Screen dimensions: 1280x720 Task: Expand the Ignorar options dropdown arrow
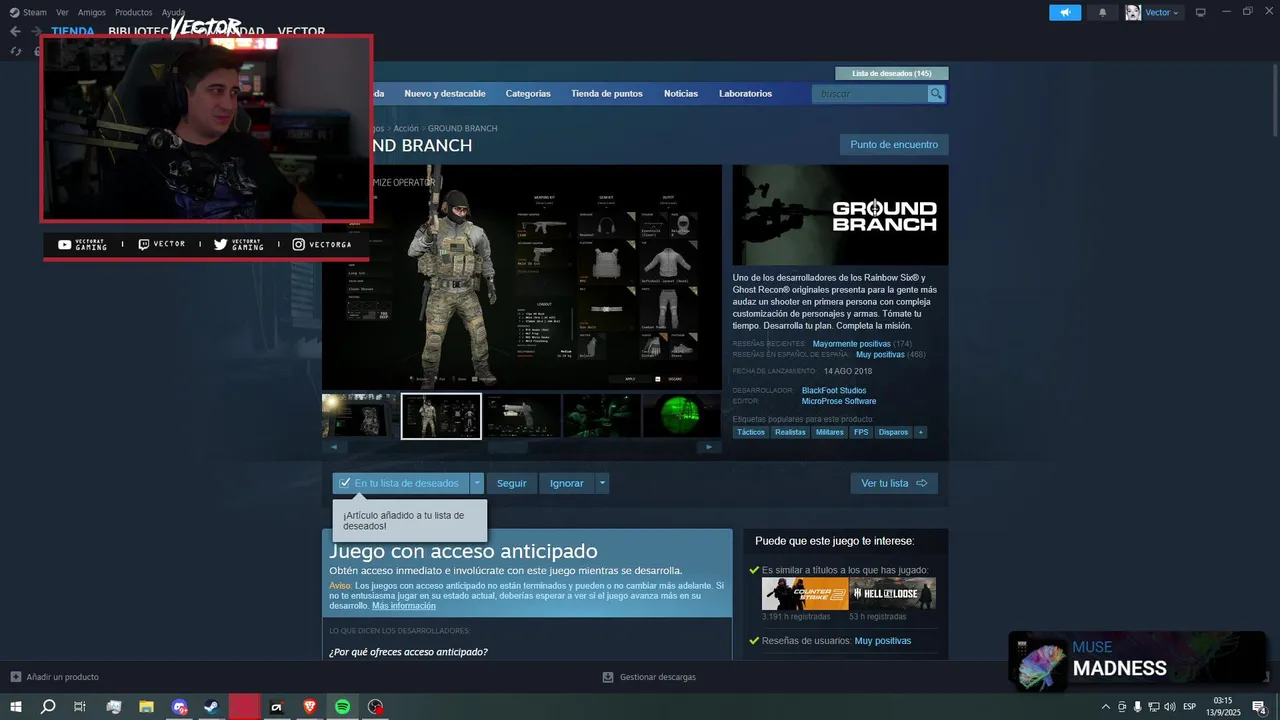tap(602, 483)
